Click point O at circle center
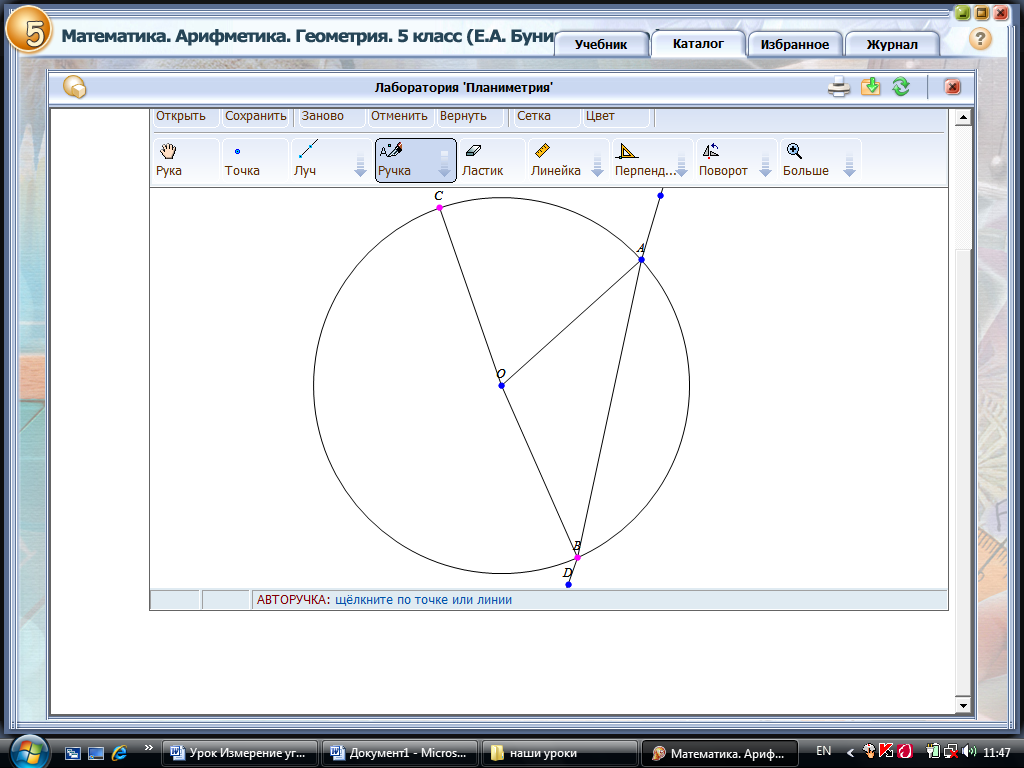 click(502, 385)
